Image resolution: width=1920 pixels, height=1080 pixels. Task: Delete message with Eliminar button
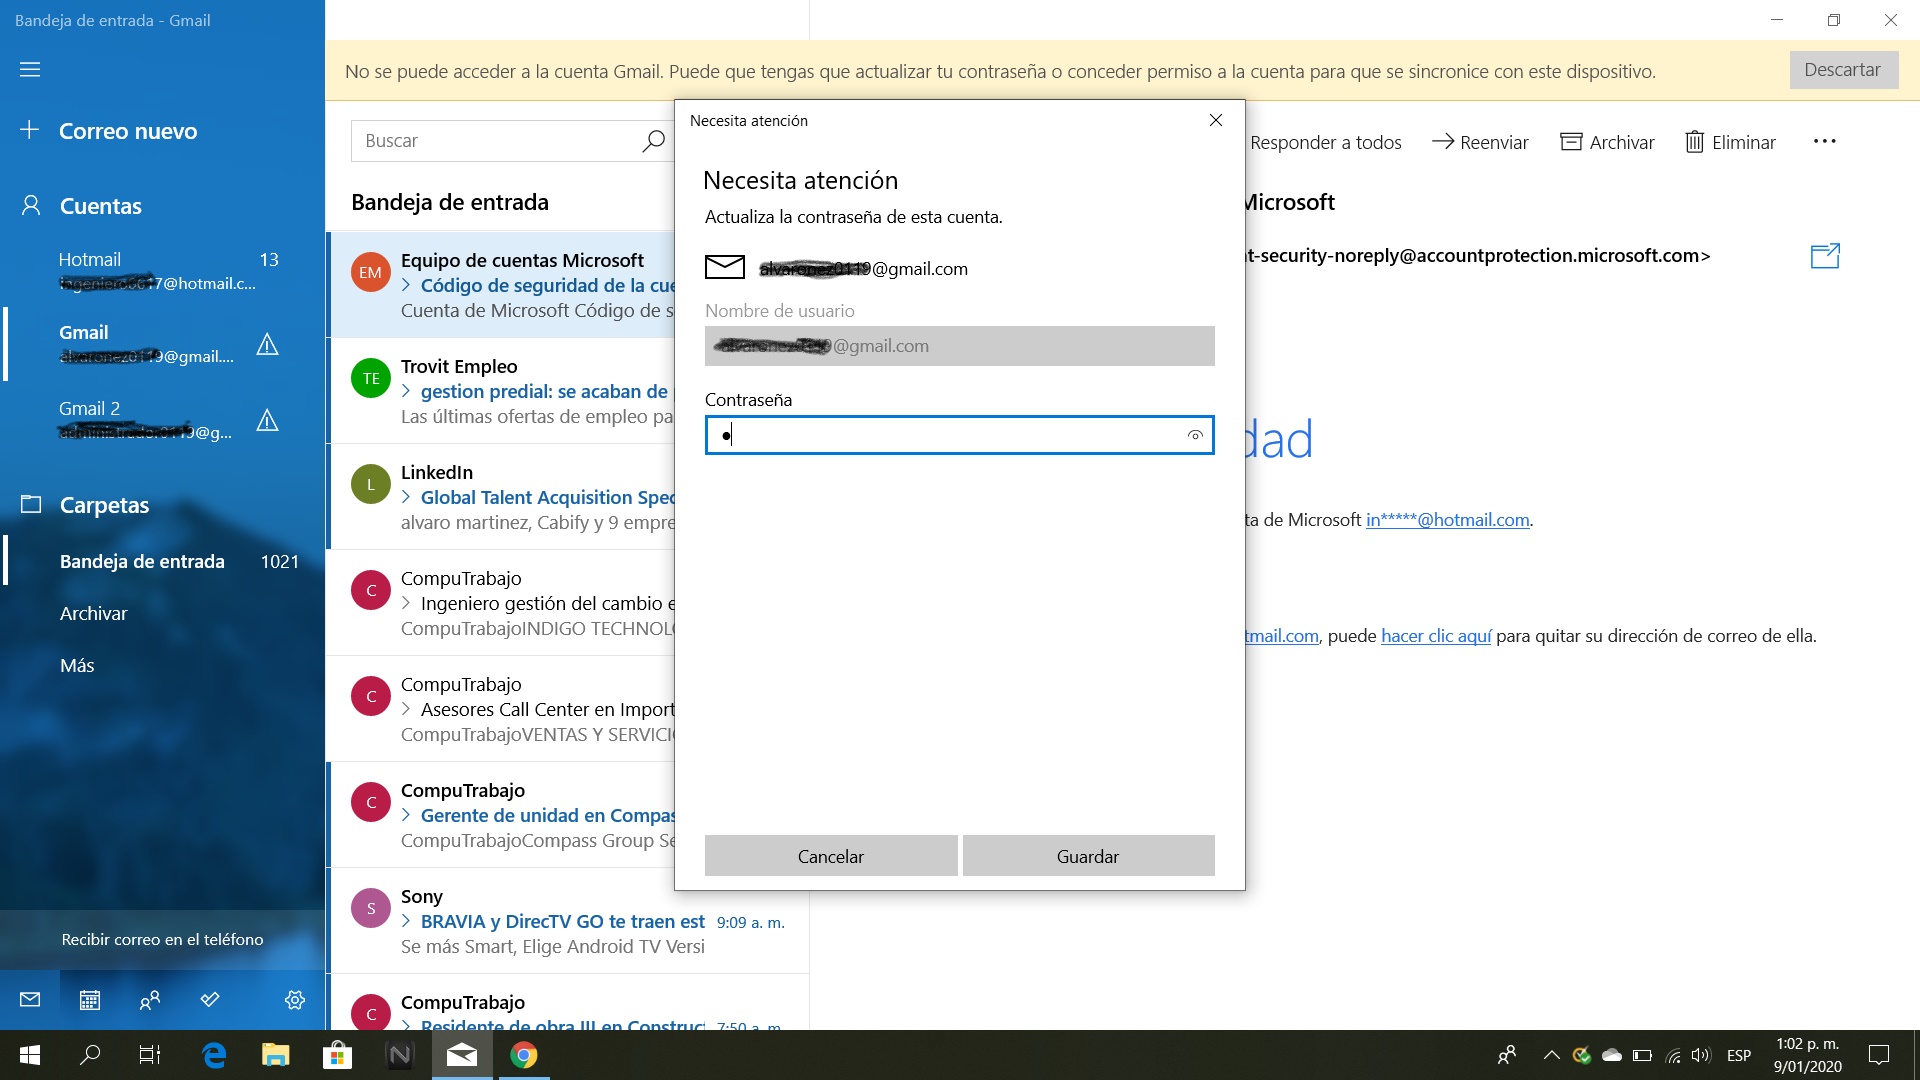(1730, 142)
